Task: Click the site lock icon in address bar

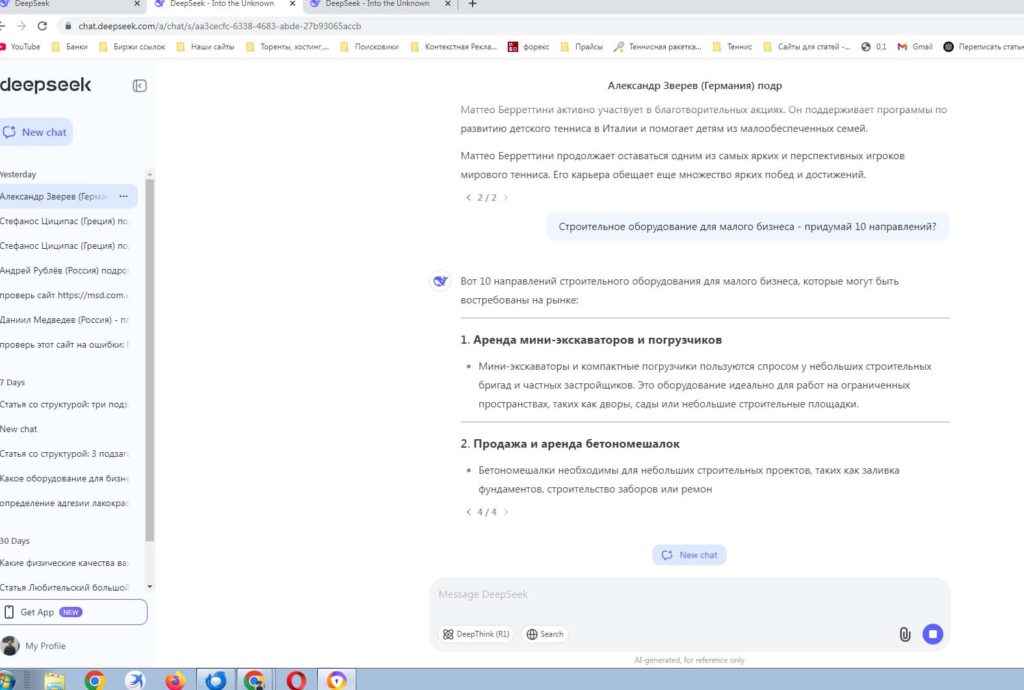Action: tap(67, 26)
